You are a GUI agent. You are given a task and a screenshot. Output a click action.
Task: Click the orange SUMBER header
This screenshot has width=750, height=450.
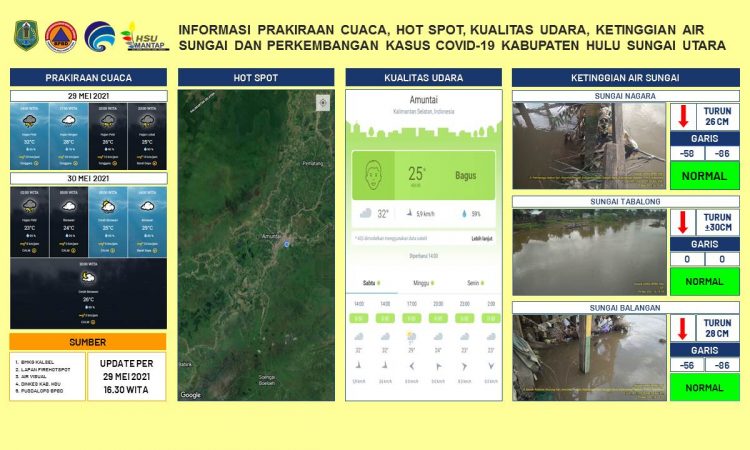point(88,341)
